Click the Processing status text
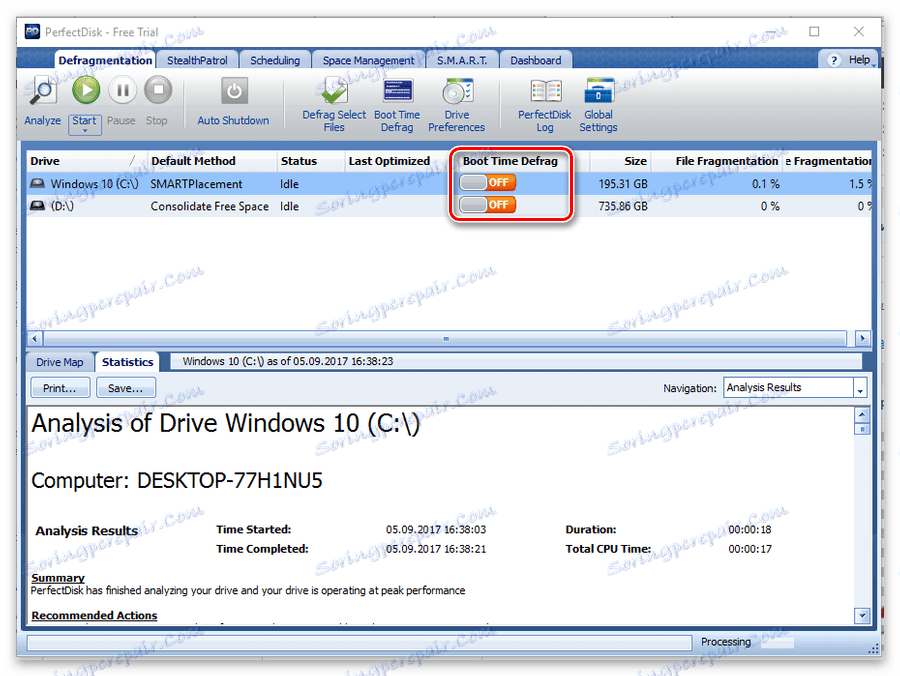The height and width of the screenshot is (676, 900). (x=726, y=642)
